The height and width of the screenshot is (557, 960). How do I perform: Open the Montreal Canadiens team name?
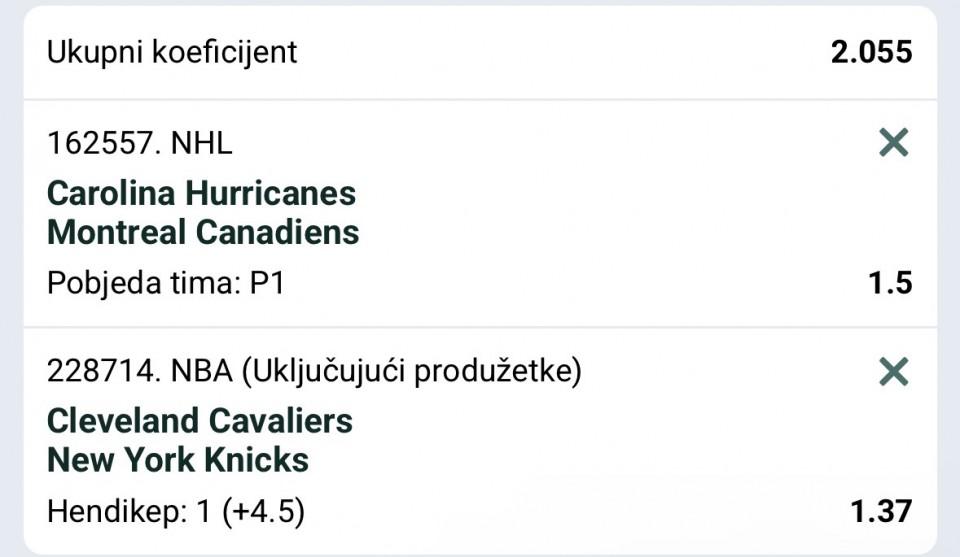(203, 233)
